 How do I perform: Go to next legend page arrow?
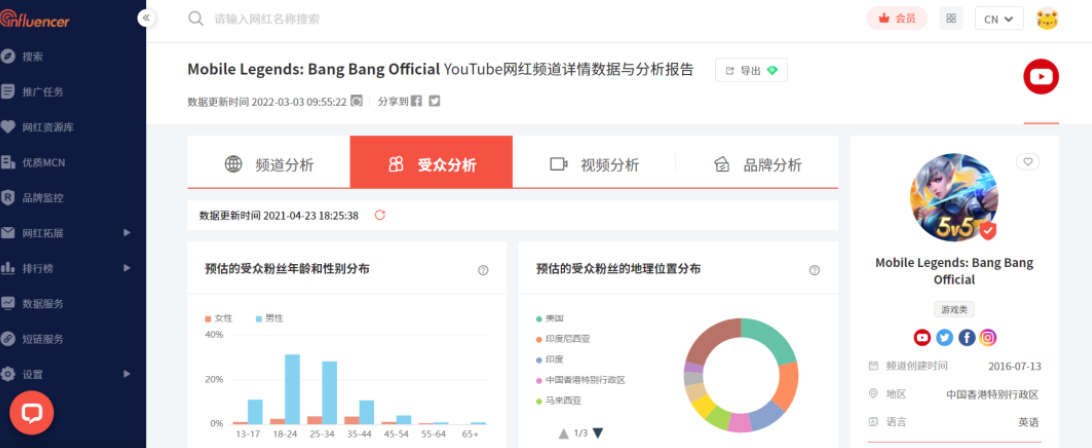598,433
